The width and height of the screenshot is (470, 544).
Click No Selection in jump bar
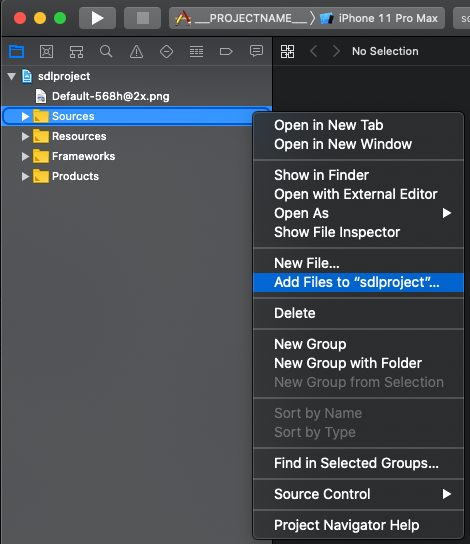[x=385, y=51]
